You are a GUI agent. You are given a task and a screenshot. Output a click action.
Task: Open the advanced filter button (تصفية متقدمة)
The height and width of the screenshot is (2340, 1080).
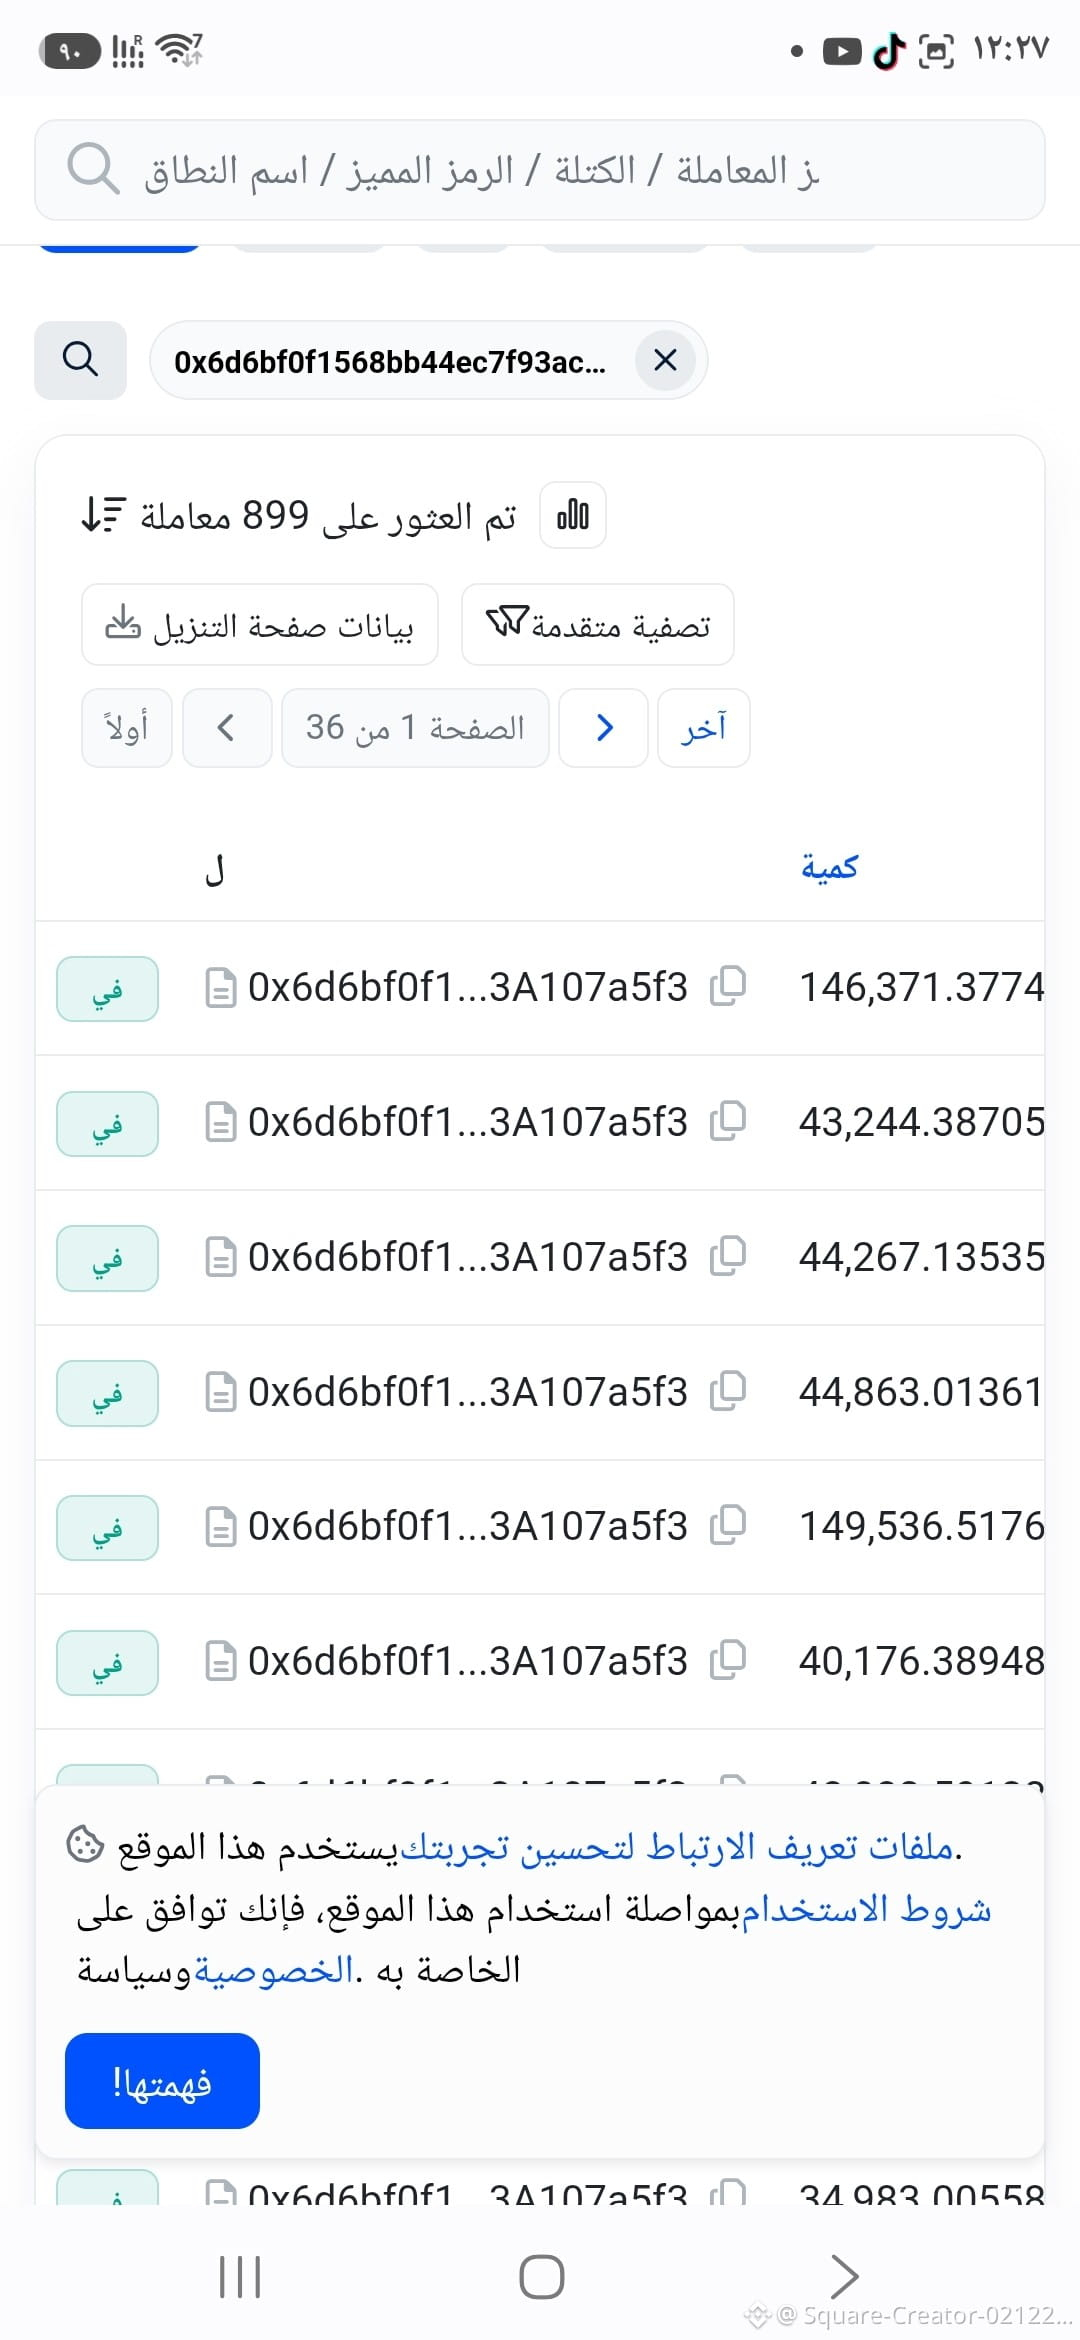coord(598,625)
